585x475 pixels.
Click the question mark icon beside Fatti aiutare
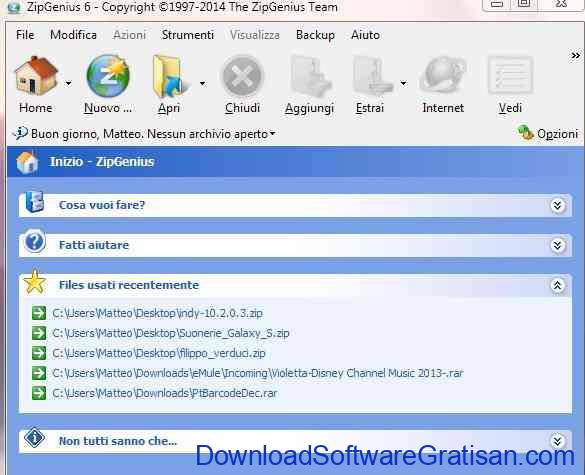pos(35,242)
